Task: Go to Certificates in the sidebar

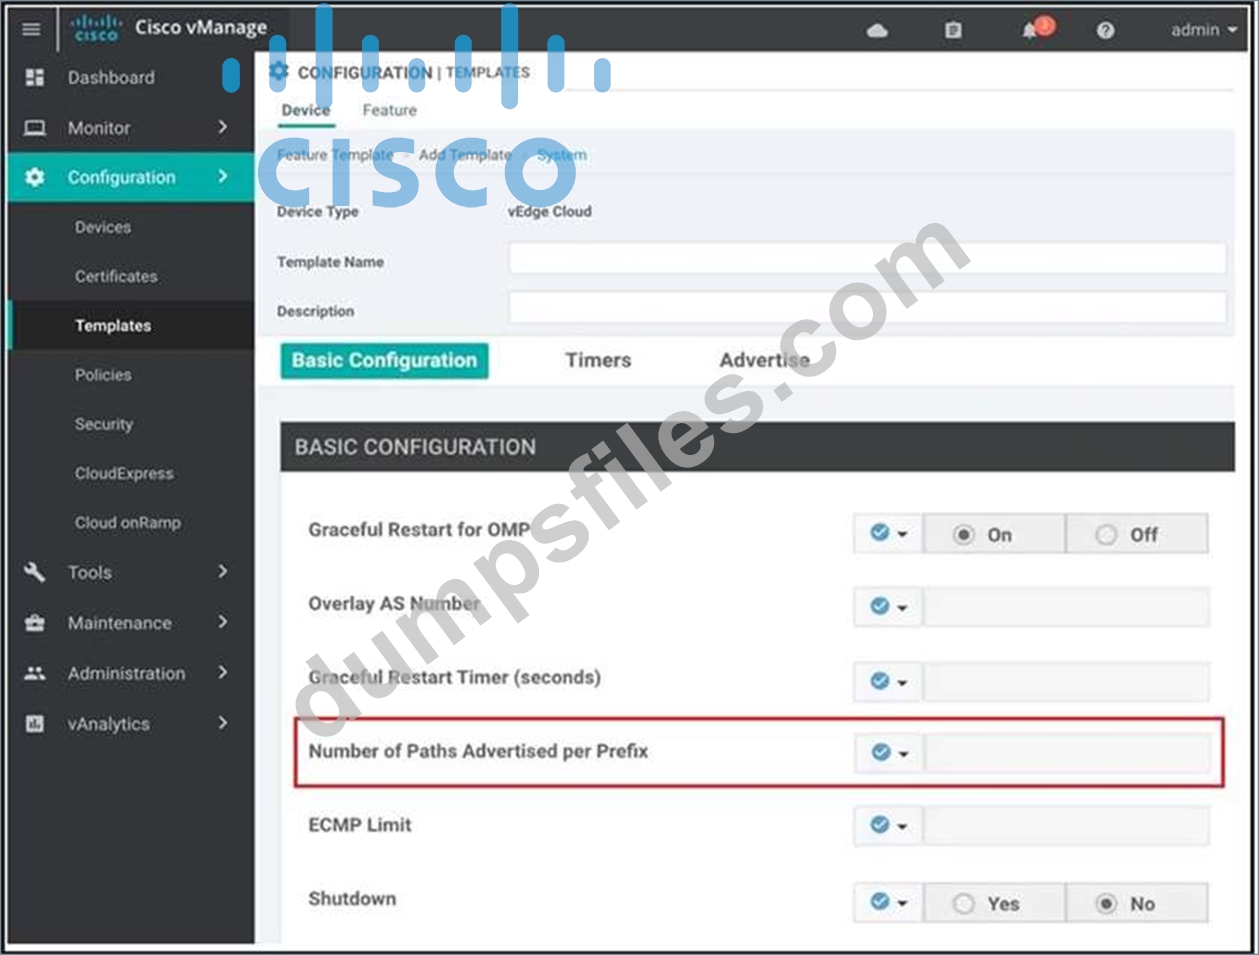Action: [116, 276]
